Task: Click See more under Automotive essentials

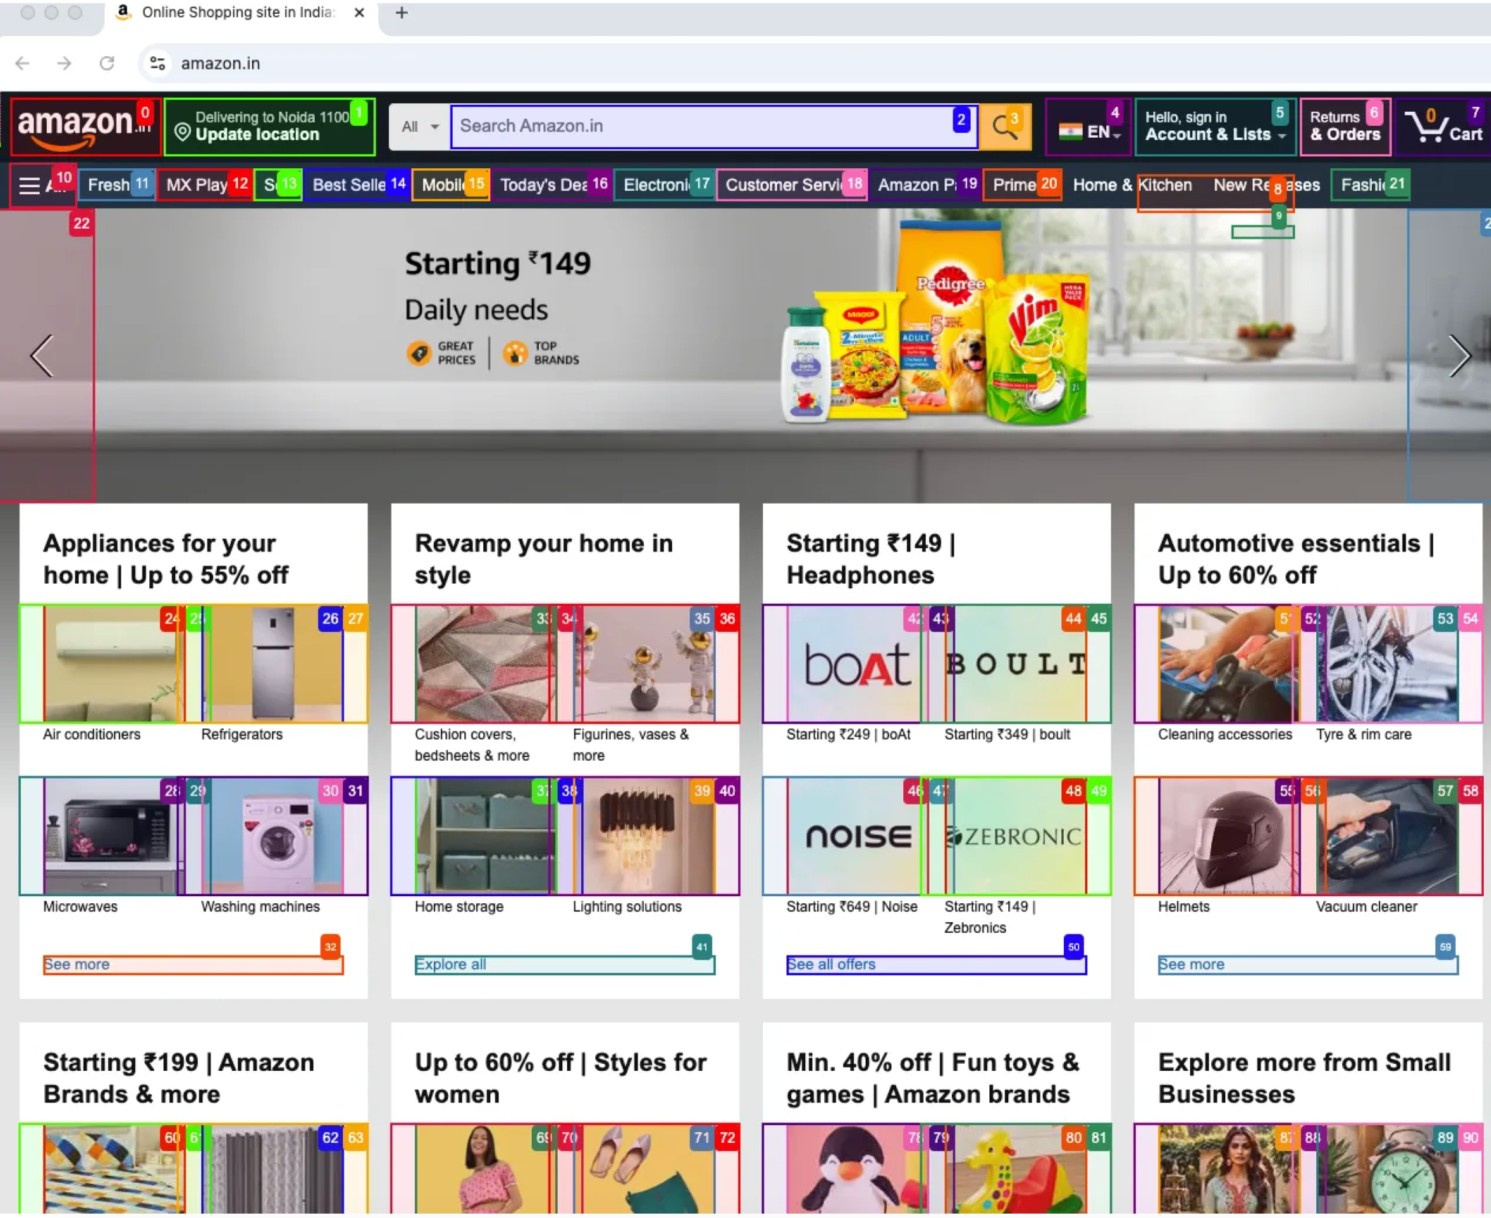Action: pyautogui.click(x=1192, y=965)
